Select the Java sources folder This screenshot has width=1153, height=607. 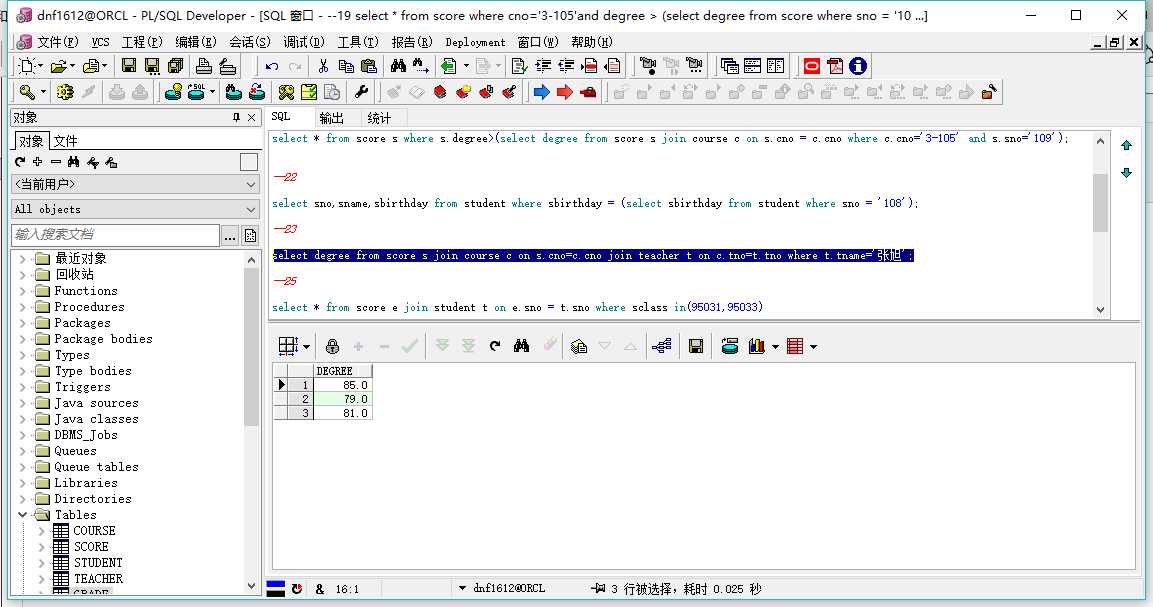96,403
